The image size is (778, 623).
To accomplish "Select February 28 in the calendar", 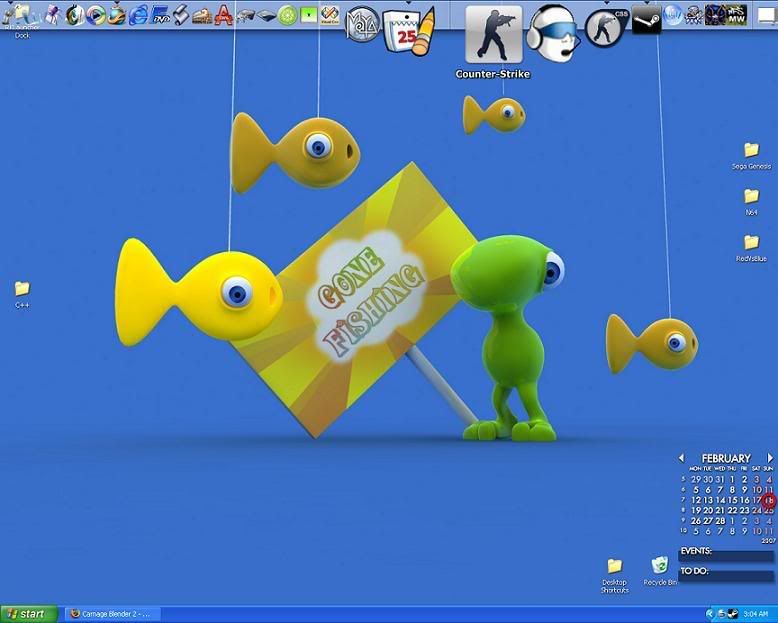I will point(720,521).
